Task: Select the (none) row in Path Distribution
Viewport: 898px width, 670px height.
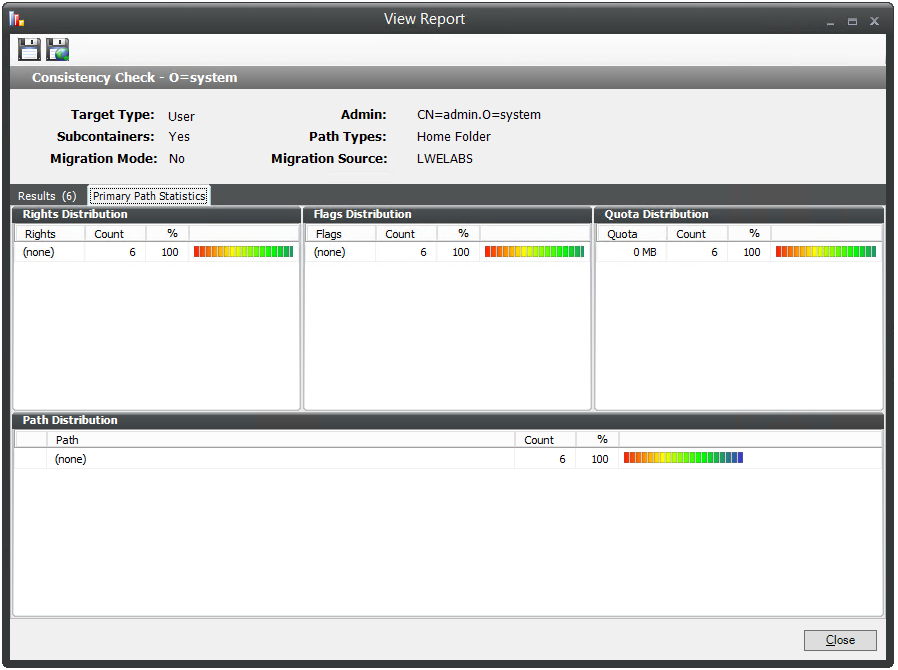Action: point(447,459)
